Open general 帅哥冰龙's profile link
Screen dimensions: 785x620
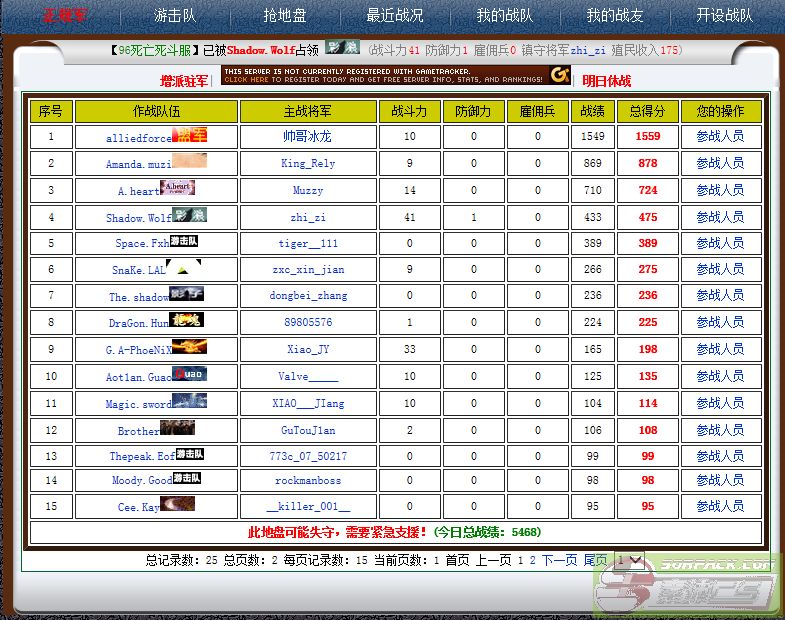[307, 136]
